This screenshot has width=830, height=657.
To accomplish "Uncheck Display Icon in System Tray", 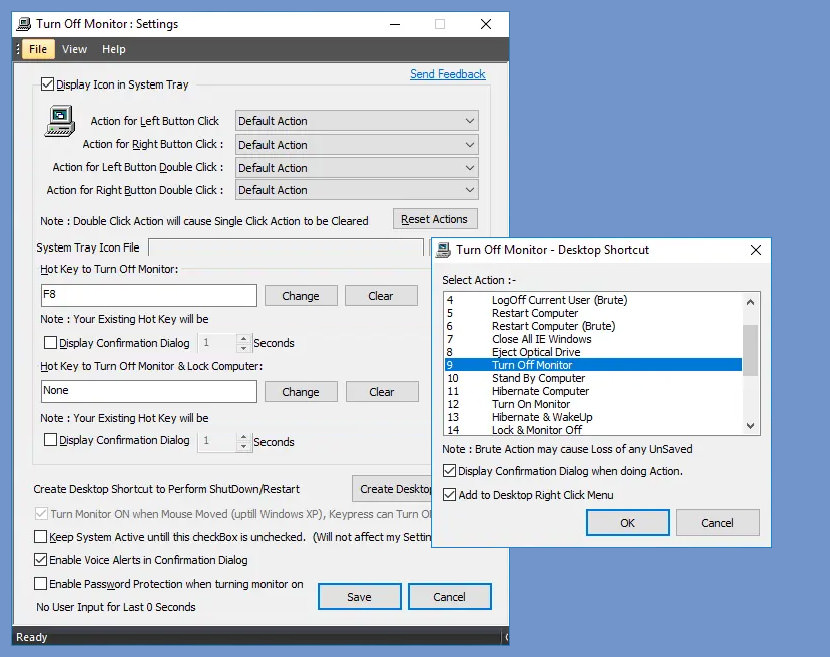I will tap(47, 84).
